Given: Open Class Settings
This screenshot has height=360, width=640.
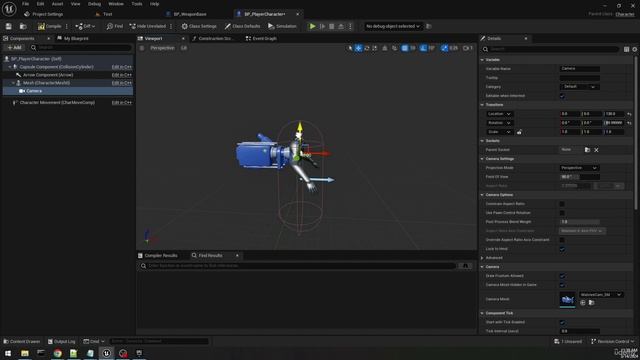Looking at the screenshot, I should (199, 26).
